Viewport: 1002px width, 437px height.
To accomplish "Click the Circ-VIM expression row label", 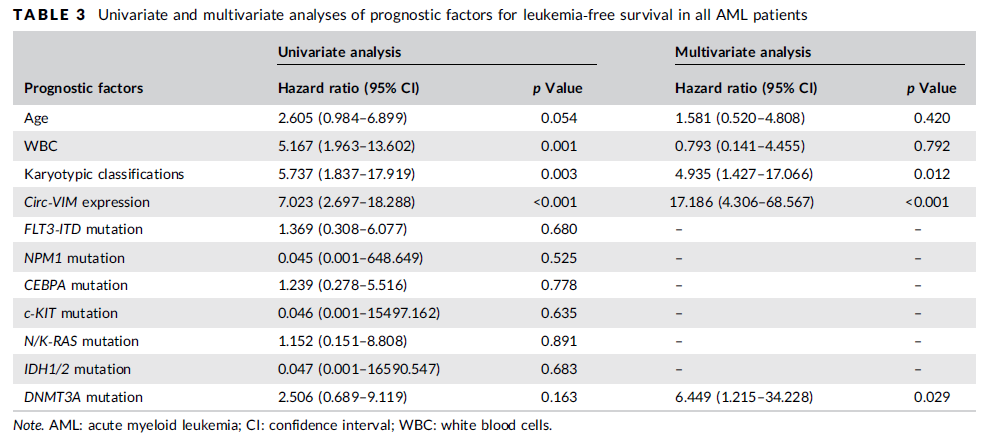I will pyautogui.click(x=86, y=202).
